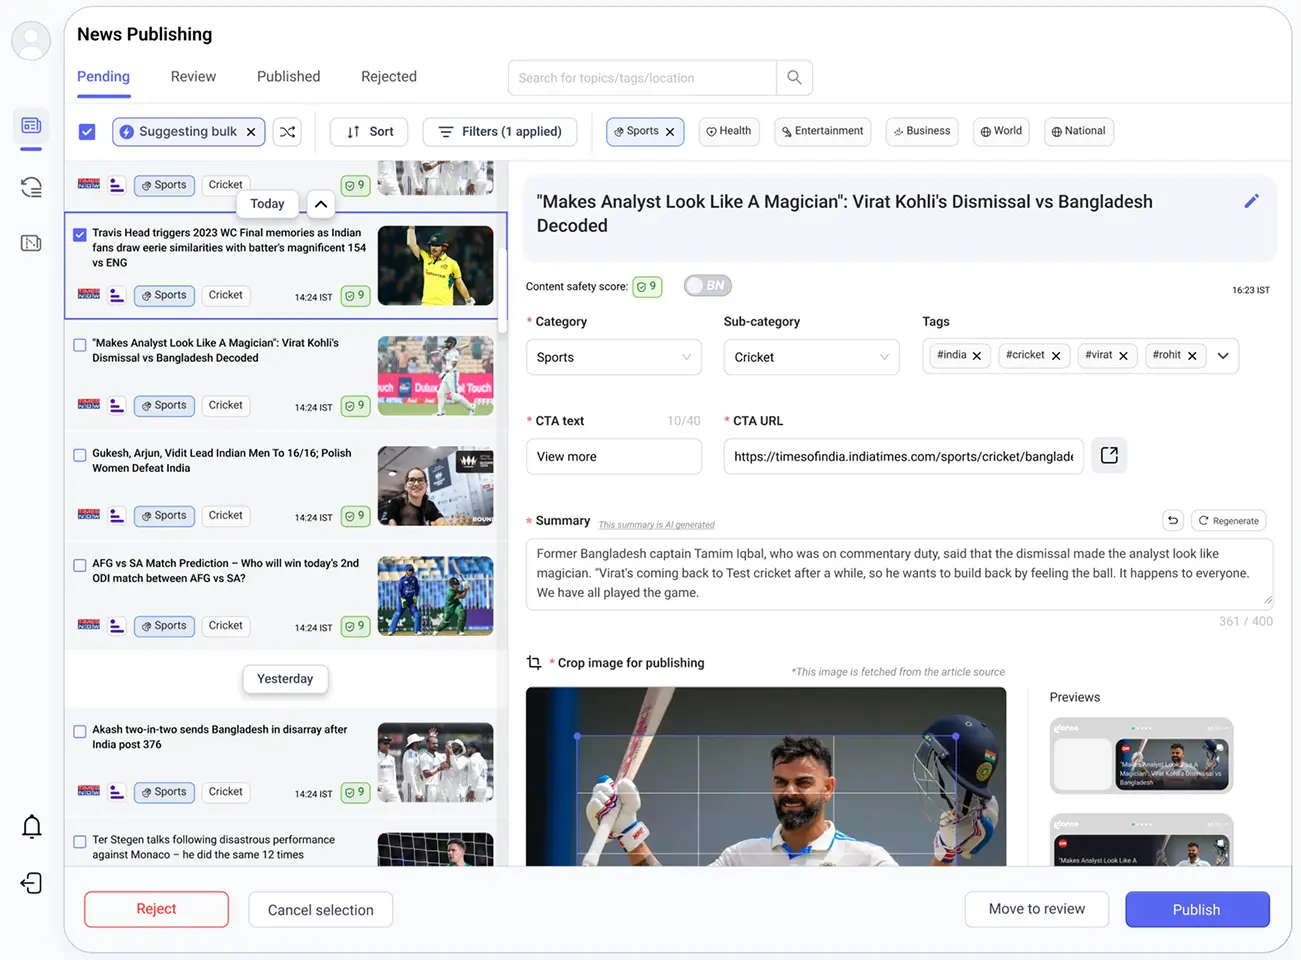The height and width of the screenshot is (960, 1301).
Task: Remove the #rohit tag
Action: tap(1192, 356)
